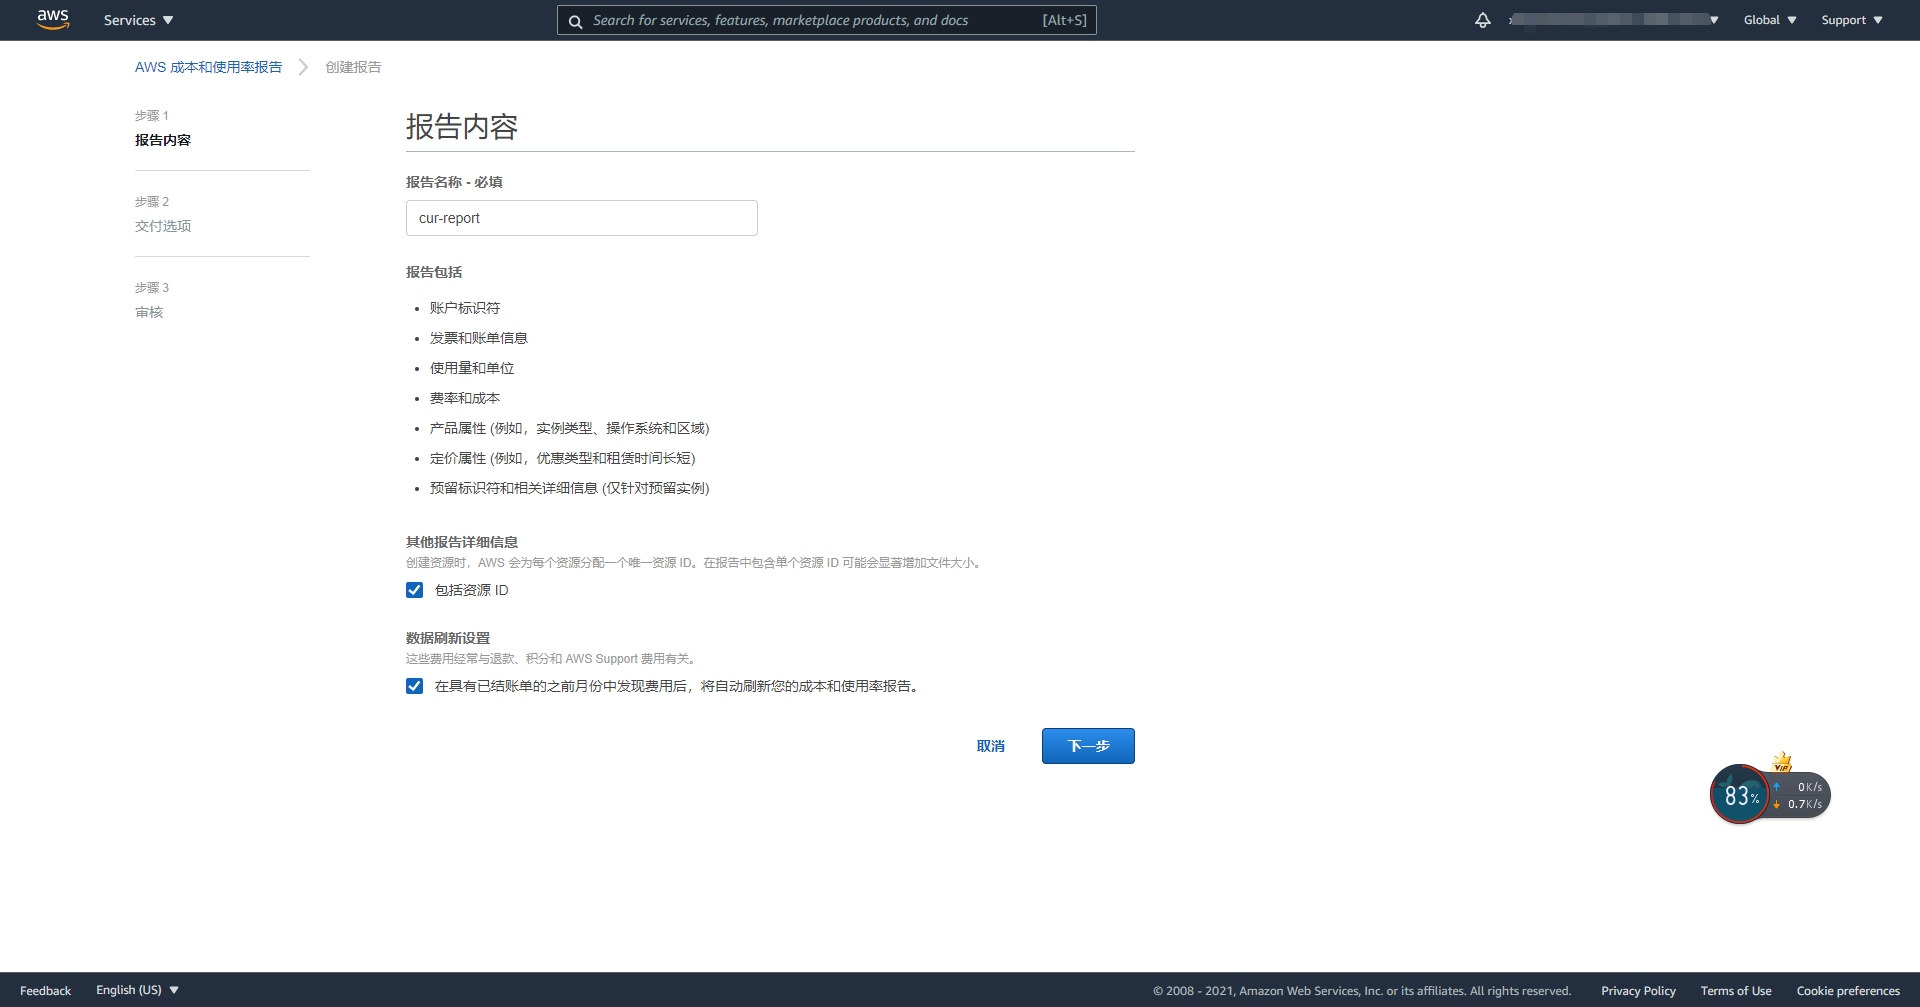Click the Feedback link in footer
The height and width of the screenshot is (1007, 1920).
(45, 991)
